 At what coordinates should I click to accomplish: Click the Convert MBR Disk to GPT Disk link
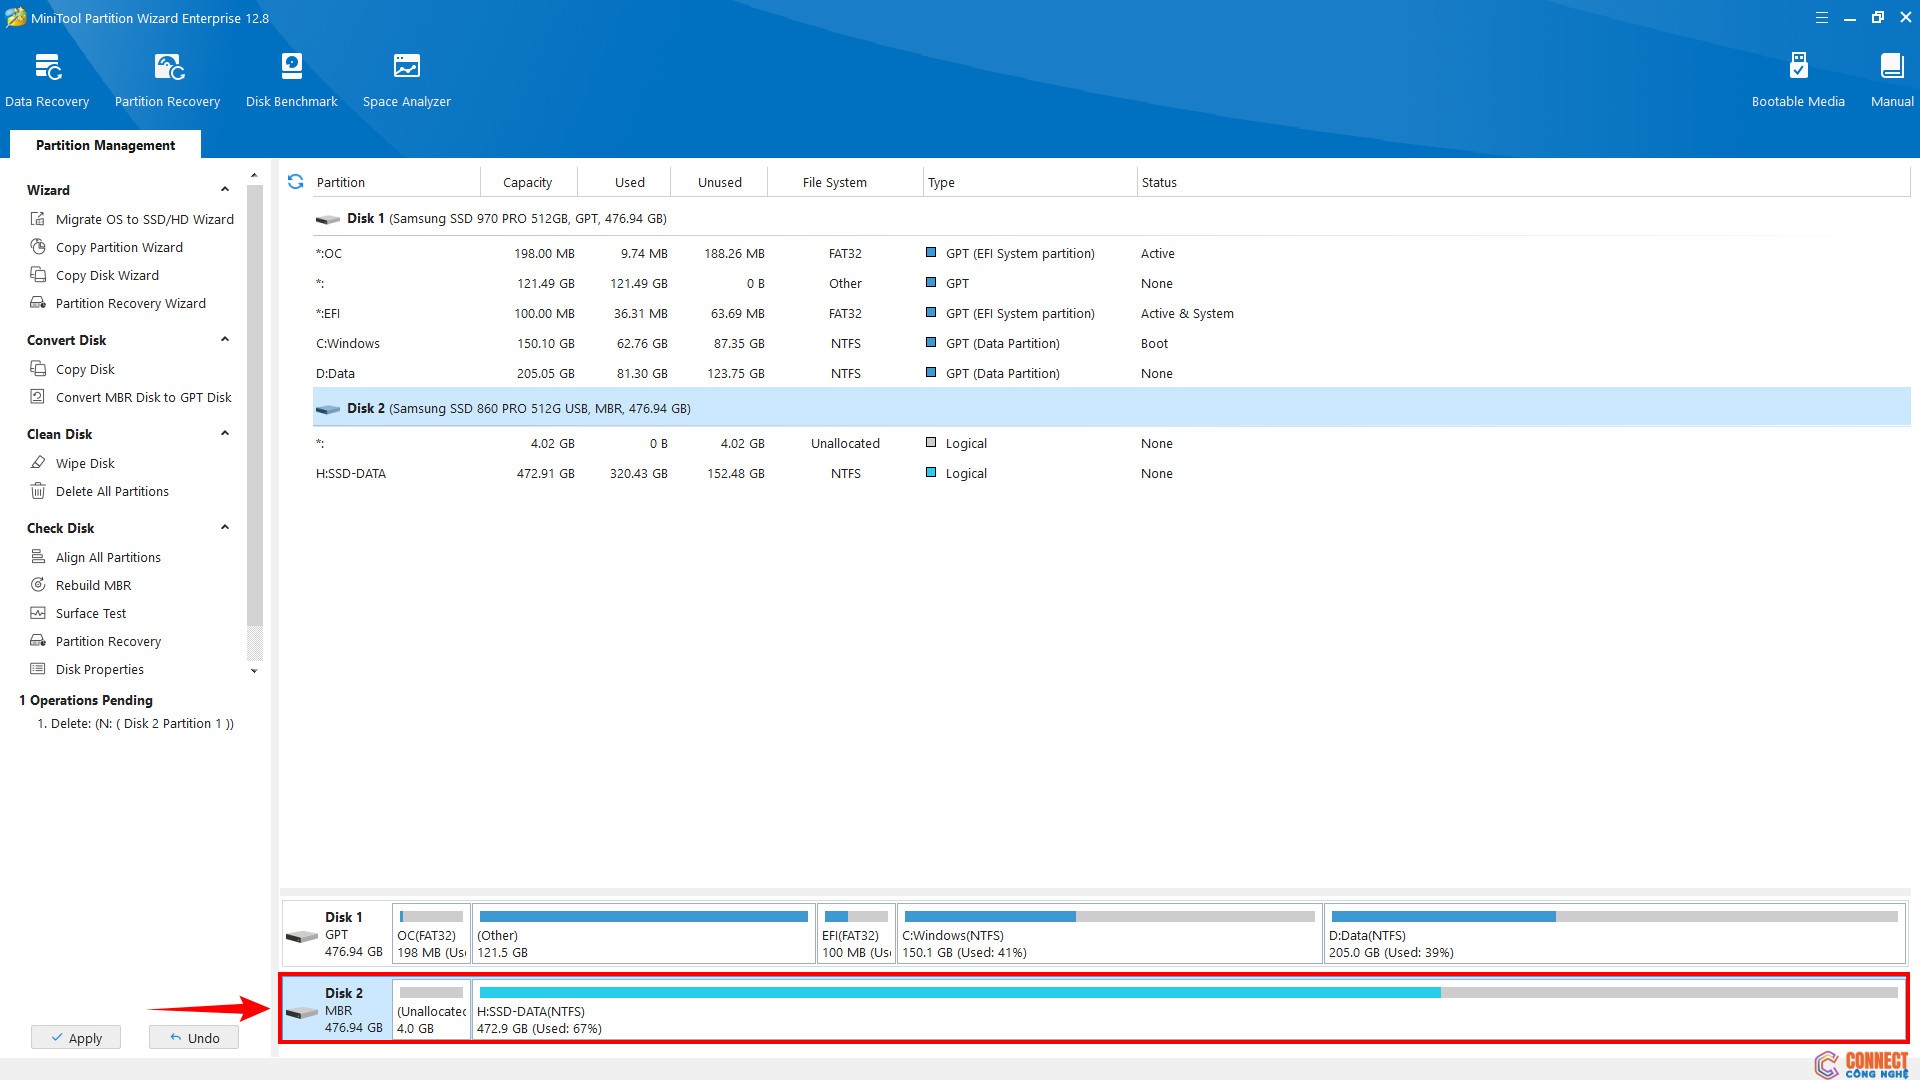click(x=143, y=397)
